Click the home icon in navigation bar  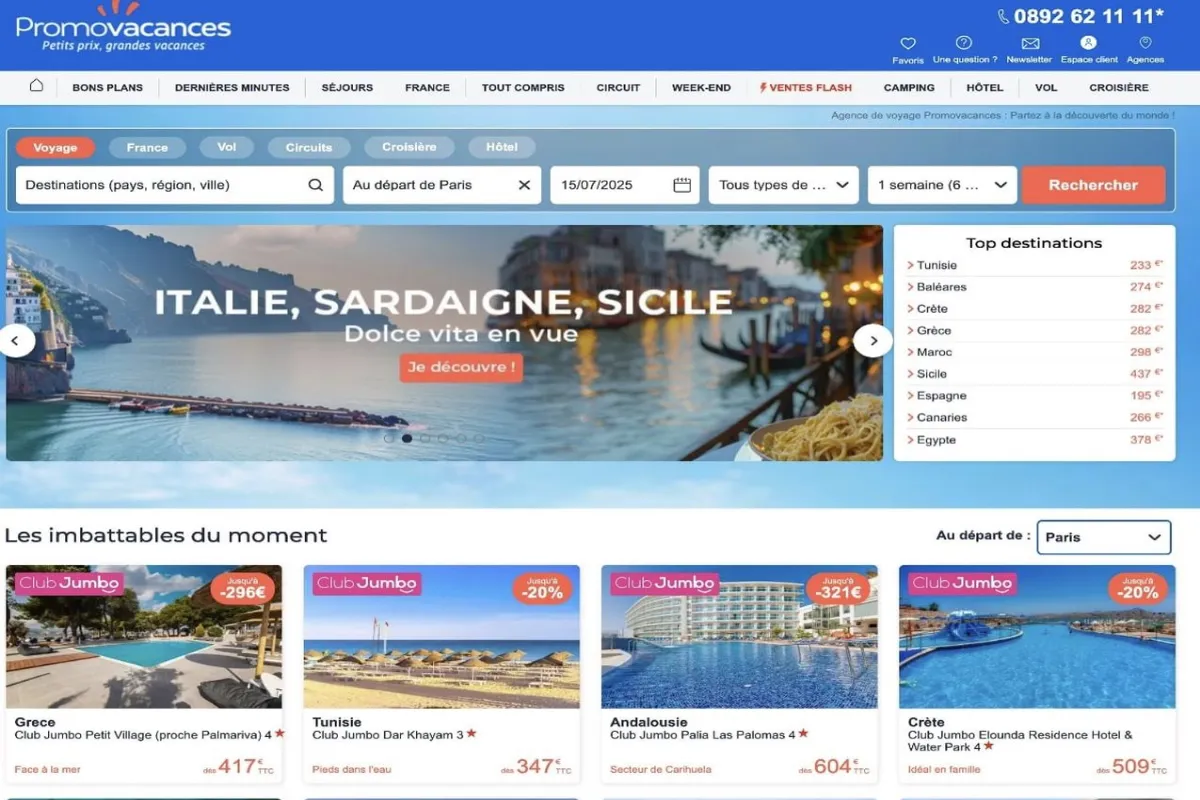(x=36, y=86)
